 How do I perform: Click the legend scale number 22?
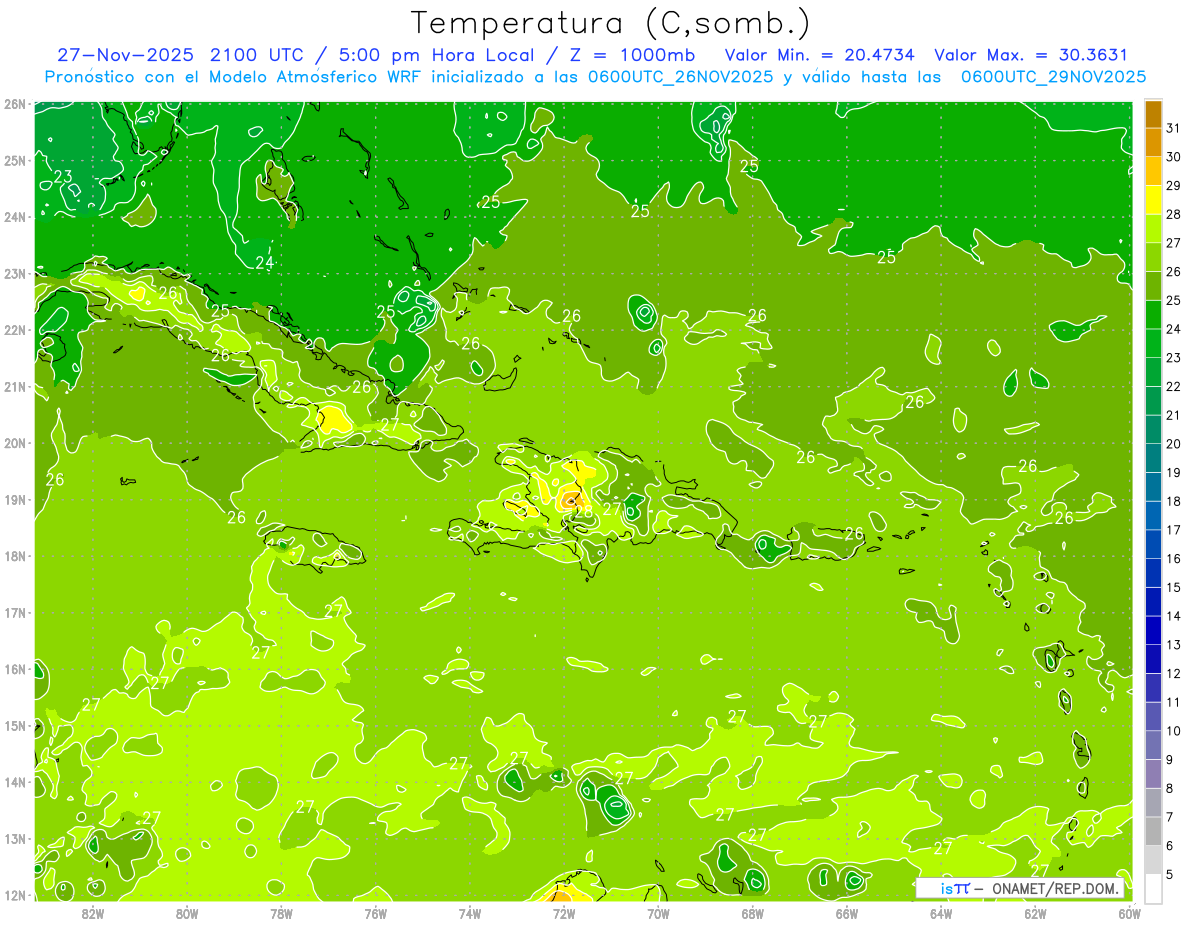click(1173, 386)
